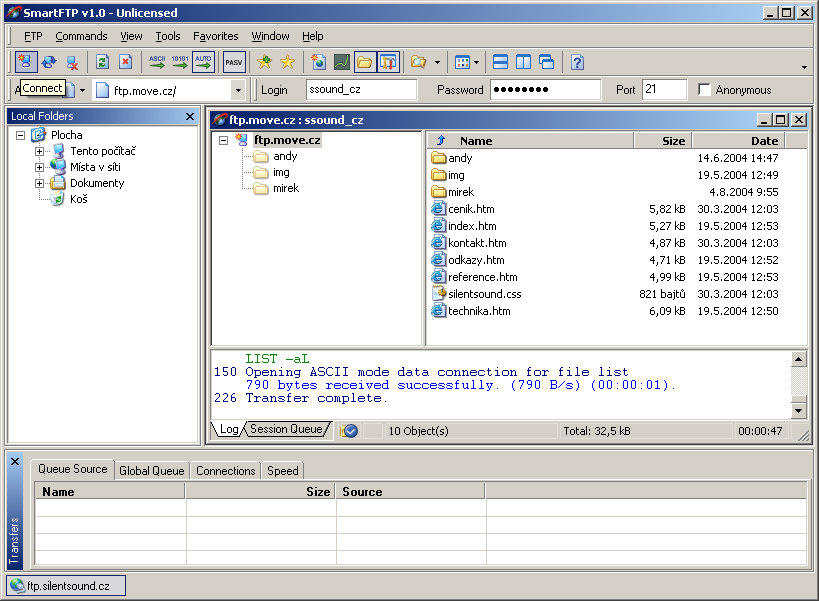Click the folder search icon with magnifier
This screenshot has width=819, height=601.
418,62
